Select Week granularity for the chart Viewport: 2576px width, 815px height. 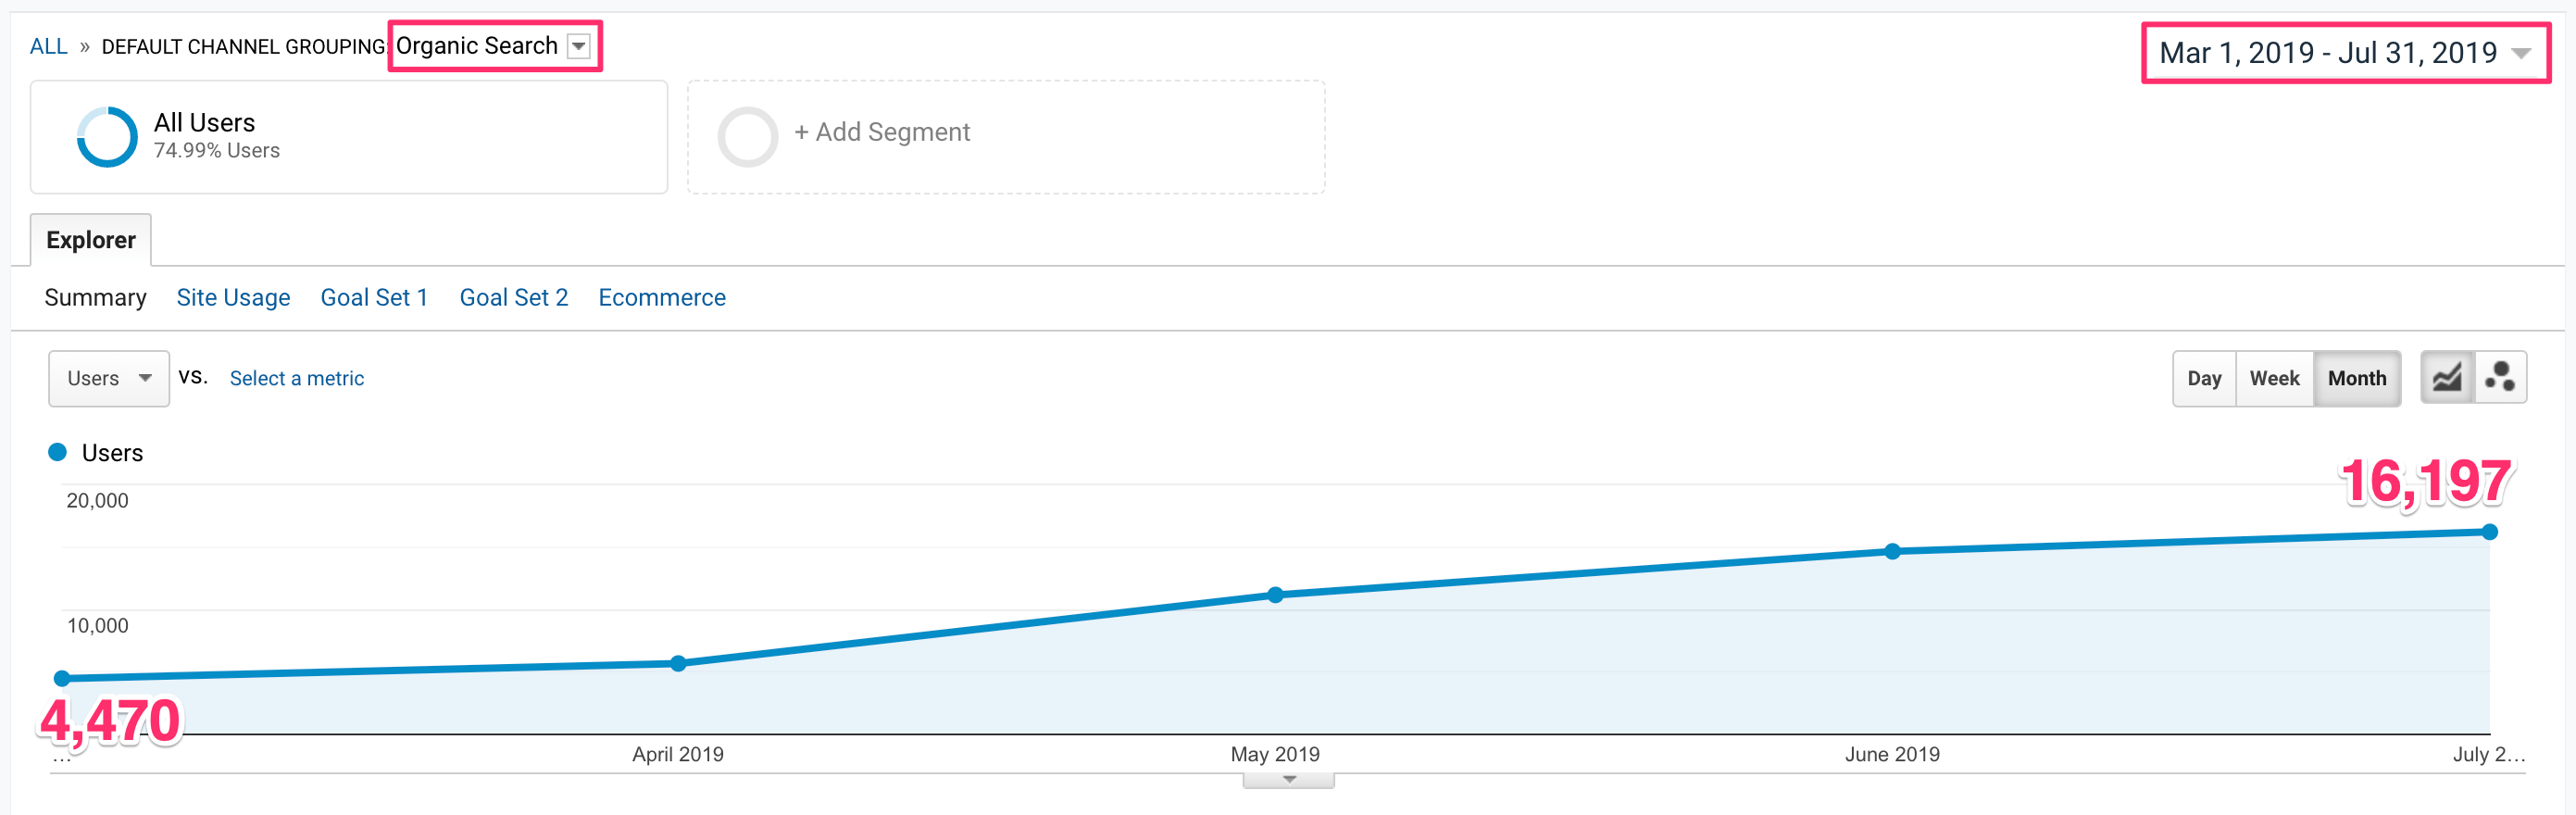point(2274,379)
